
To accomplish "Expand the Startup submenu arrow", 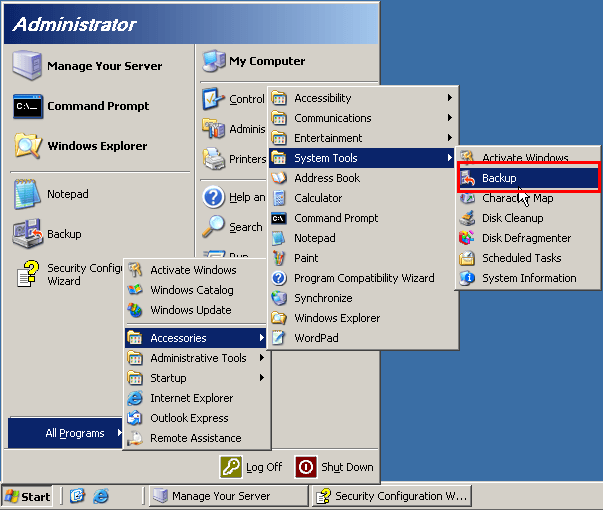I will coord(262,378).
